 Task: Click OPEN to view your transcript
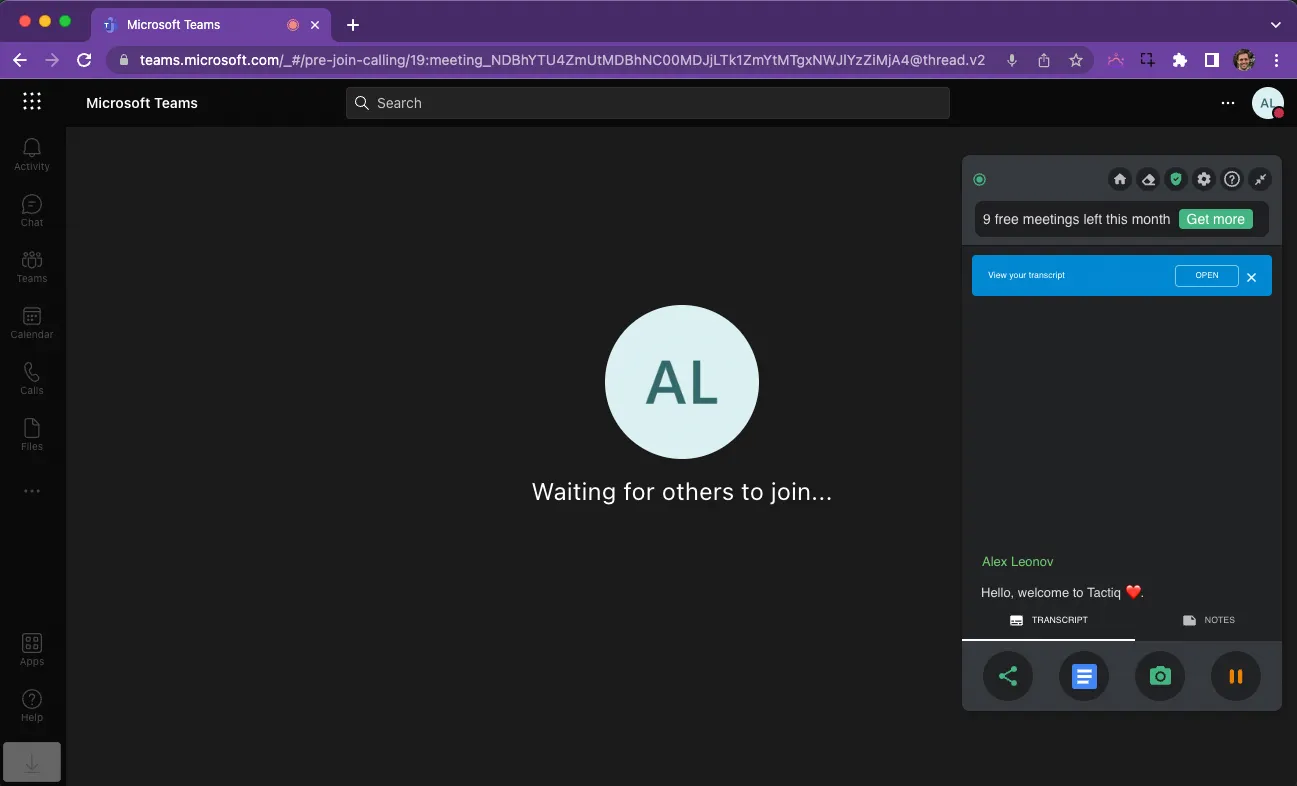tap(1207, 275)
